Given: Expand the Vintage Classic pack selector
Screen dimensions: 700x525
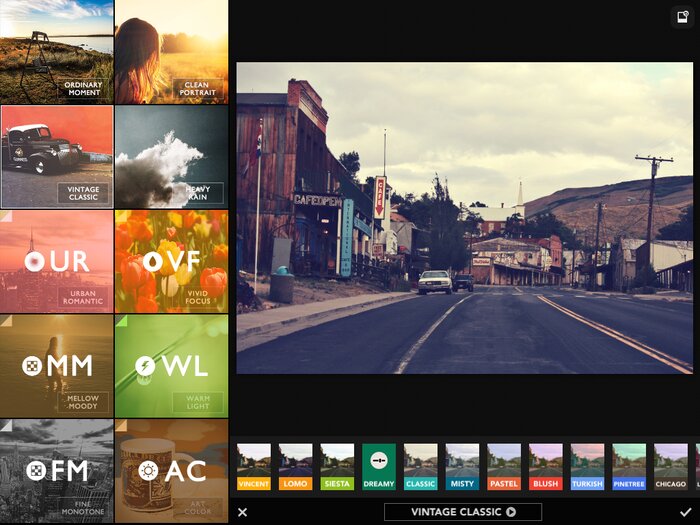Looking at the screenshot, I should 463,512.
